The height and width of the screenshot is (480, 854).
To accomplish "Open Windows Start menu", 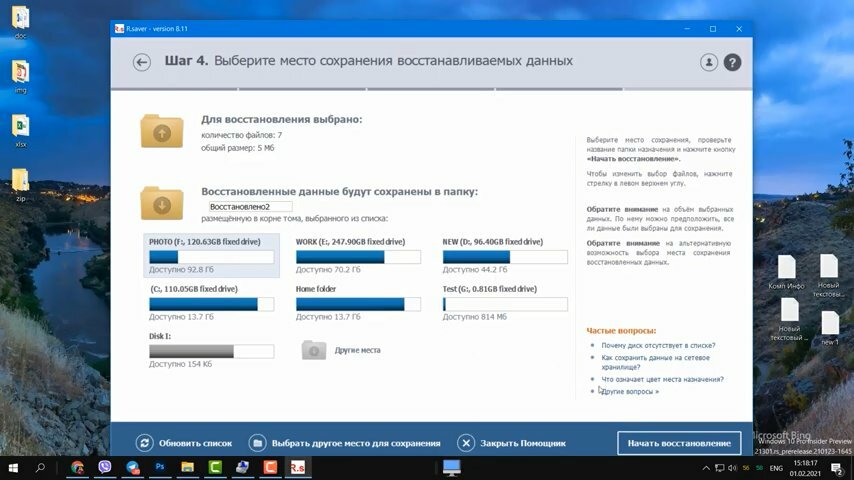I will tap(13, 467).
